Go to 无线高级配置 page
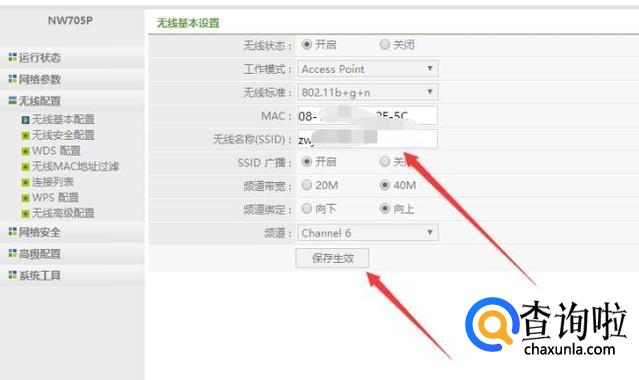 coord(63,213)
